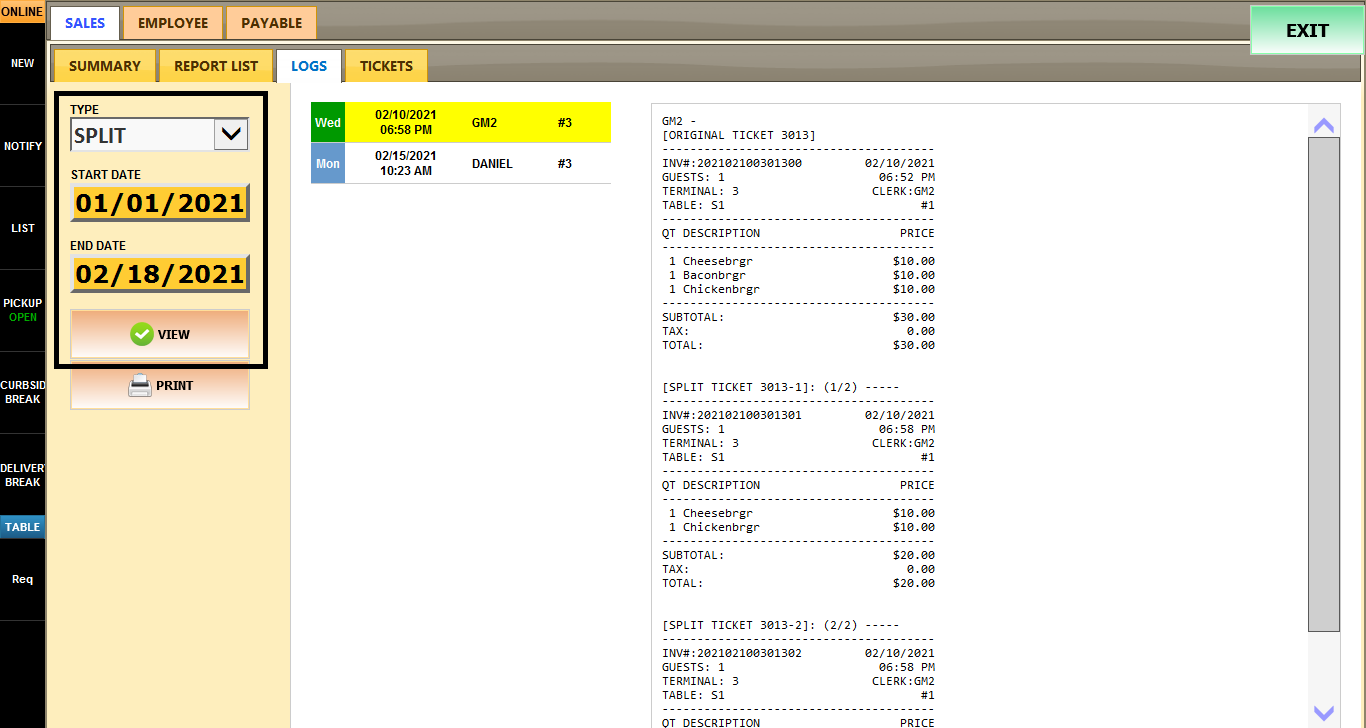Open the LIST sidebar button
This screenshot has height=728, width=1366.
(x=22, y=228)
